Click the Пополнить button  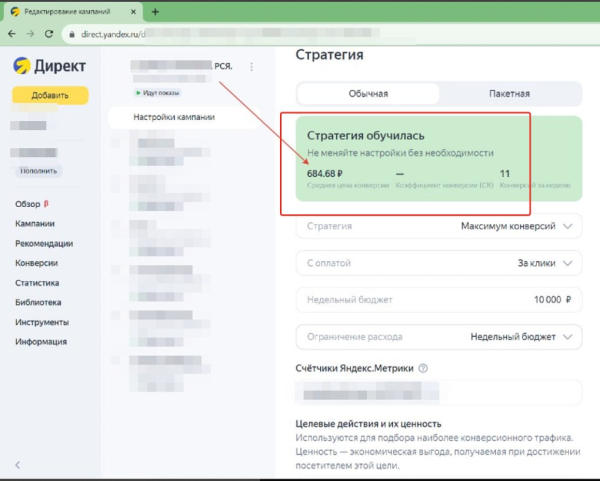[38, 171]
